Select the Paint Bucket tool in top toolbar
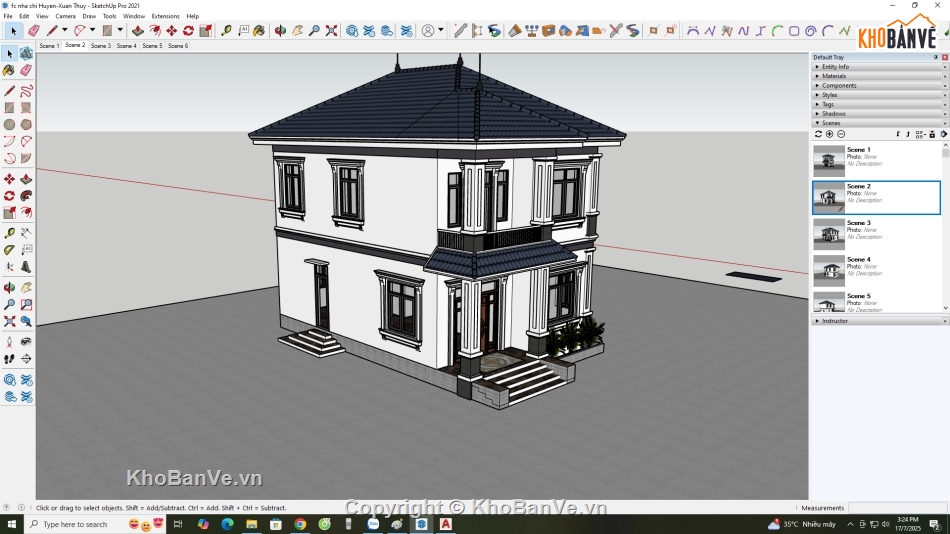950x534 pixels. click(259, 30)
